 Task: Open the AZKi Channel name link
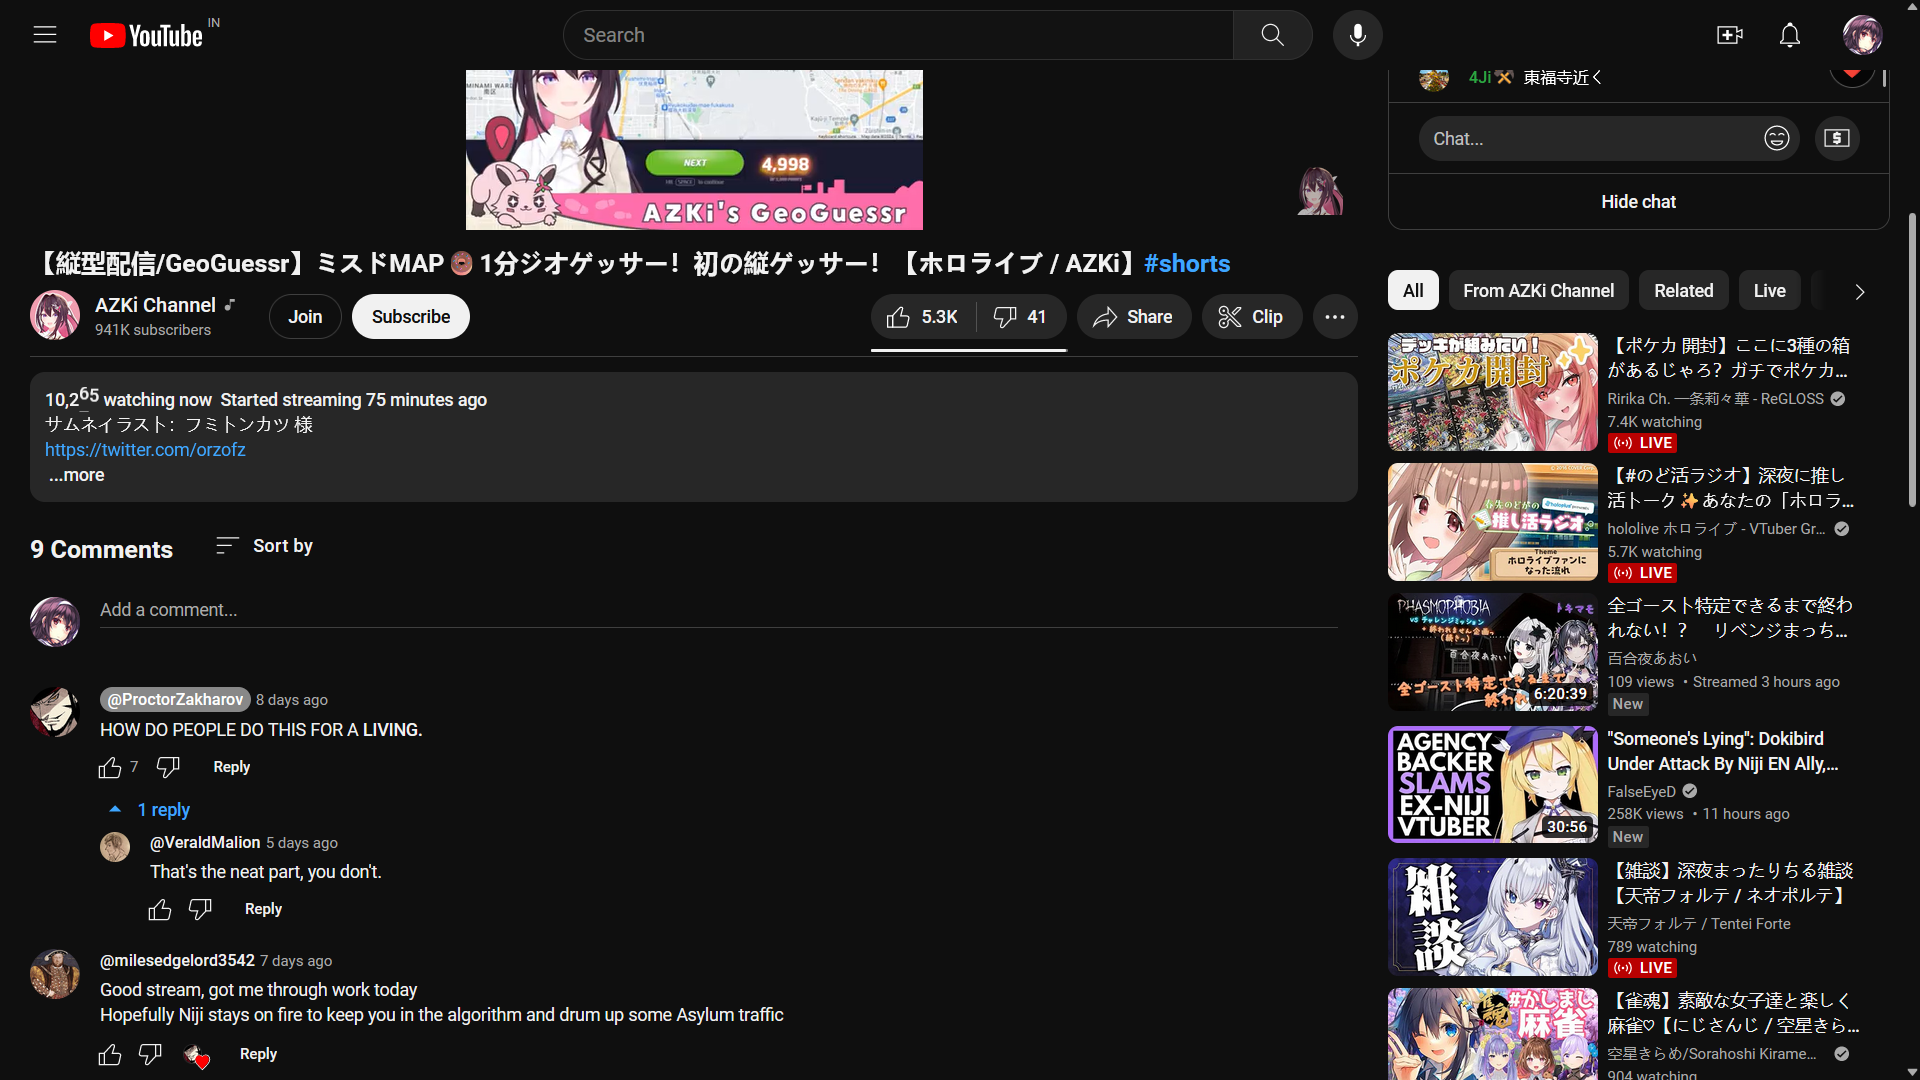point(155,305)
